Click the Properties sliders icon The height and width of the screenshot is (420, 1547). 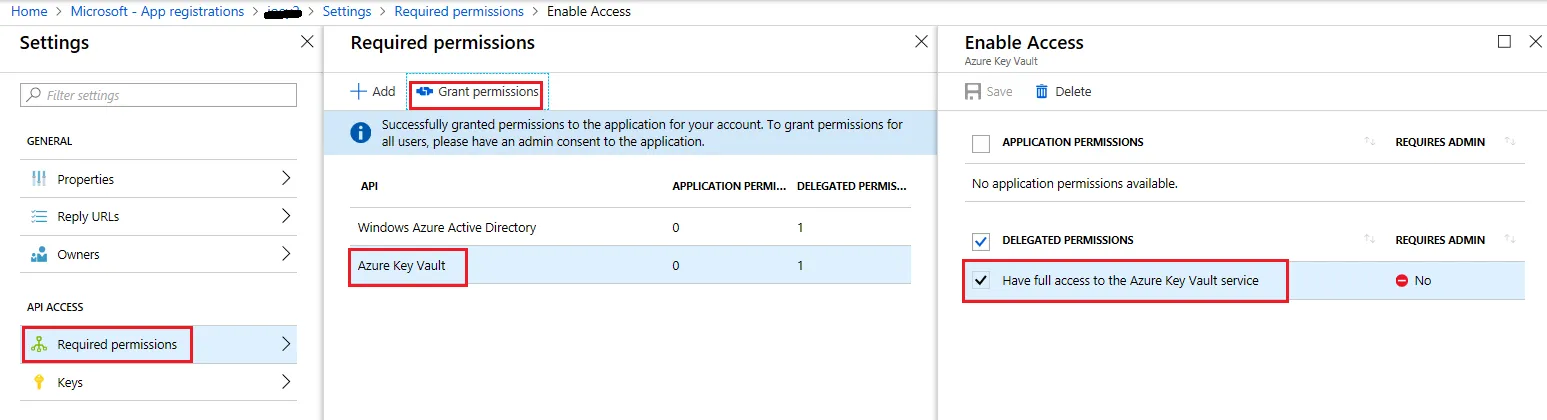tap(40, 179)
